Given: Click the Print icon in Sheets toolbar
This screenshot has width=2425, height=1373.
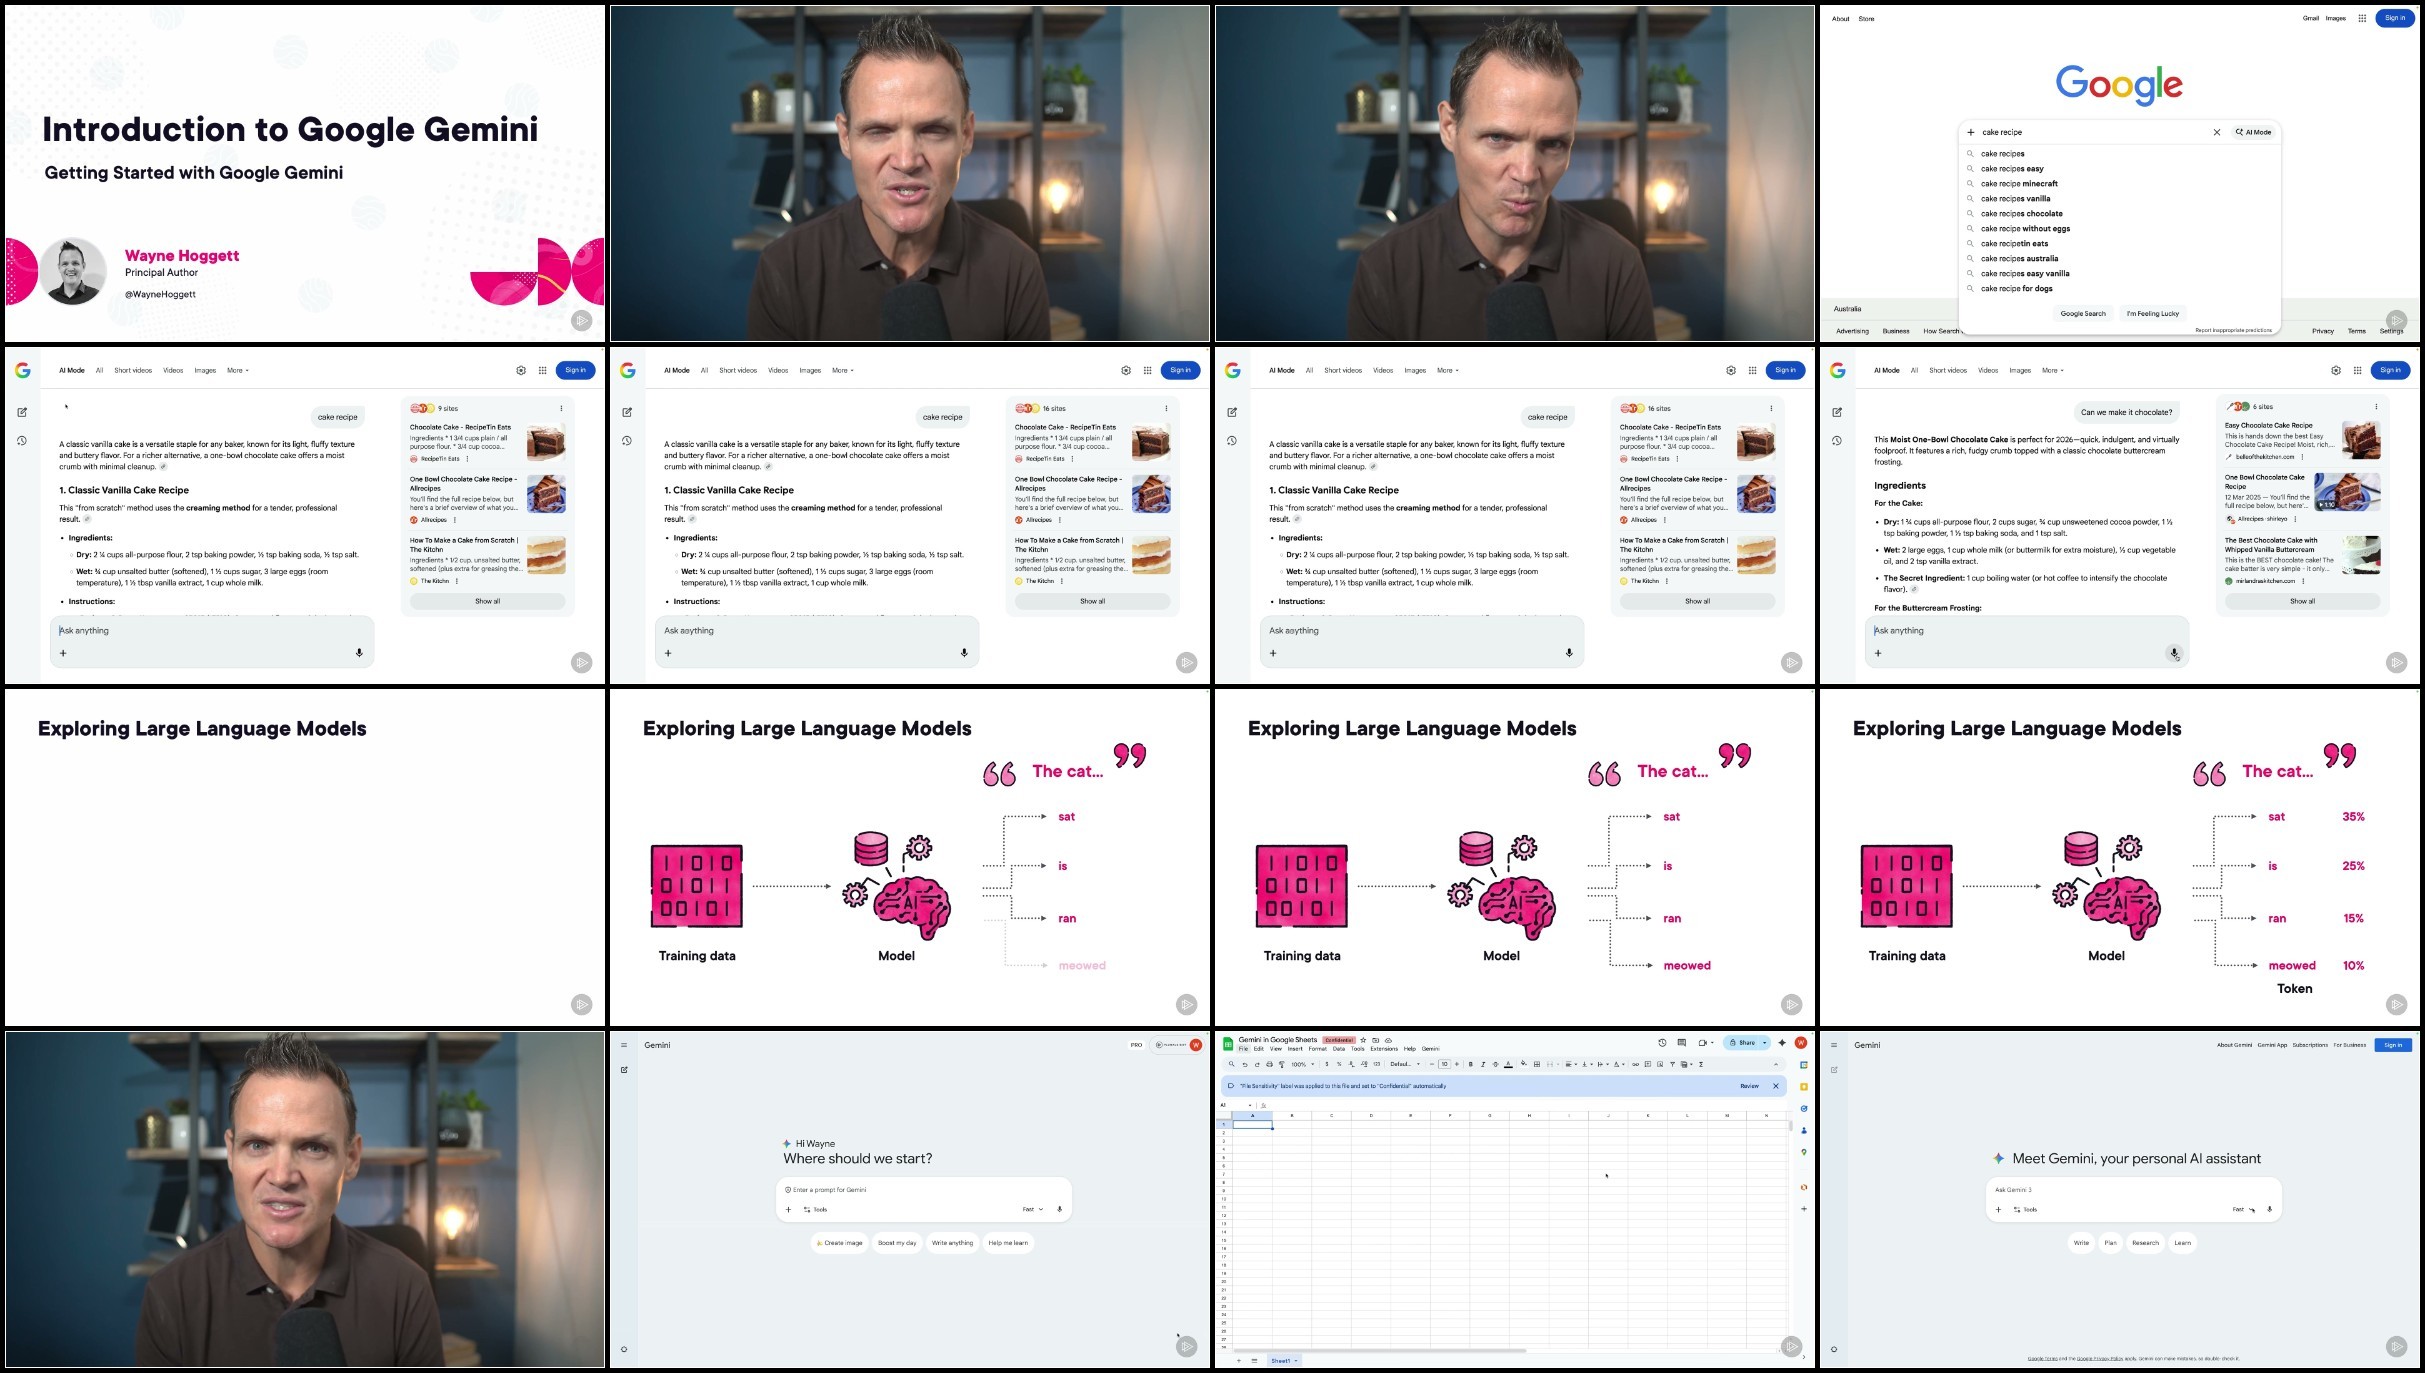Looking at the screenshot, I should (x=1269, y=1064).
